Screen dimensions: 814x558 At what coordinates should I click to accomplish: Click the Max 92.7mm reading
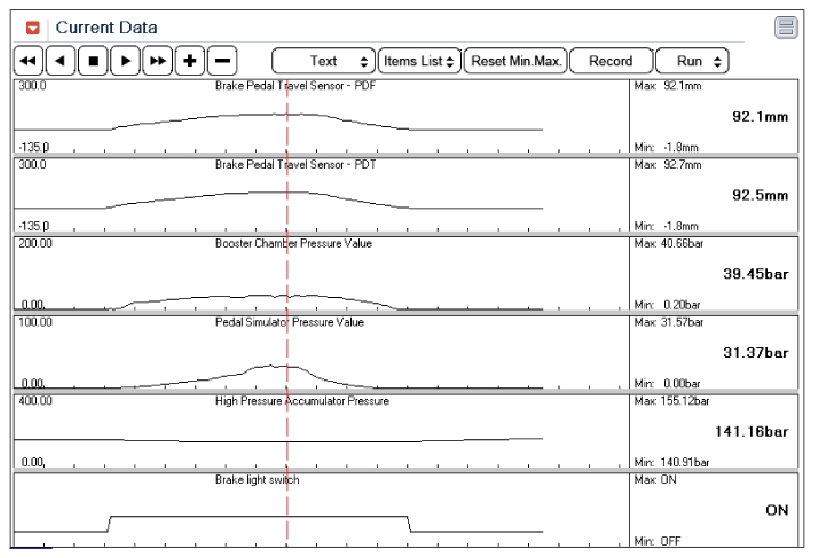tap(668, 165)
